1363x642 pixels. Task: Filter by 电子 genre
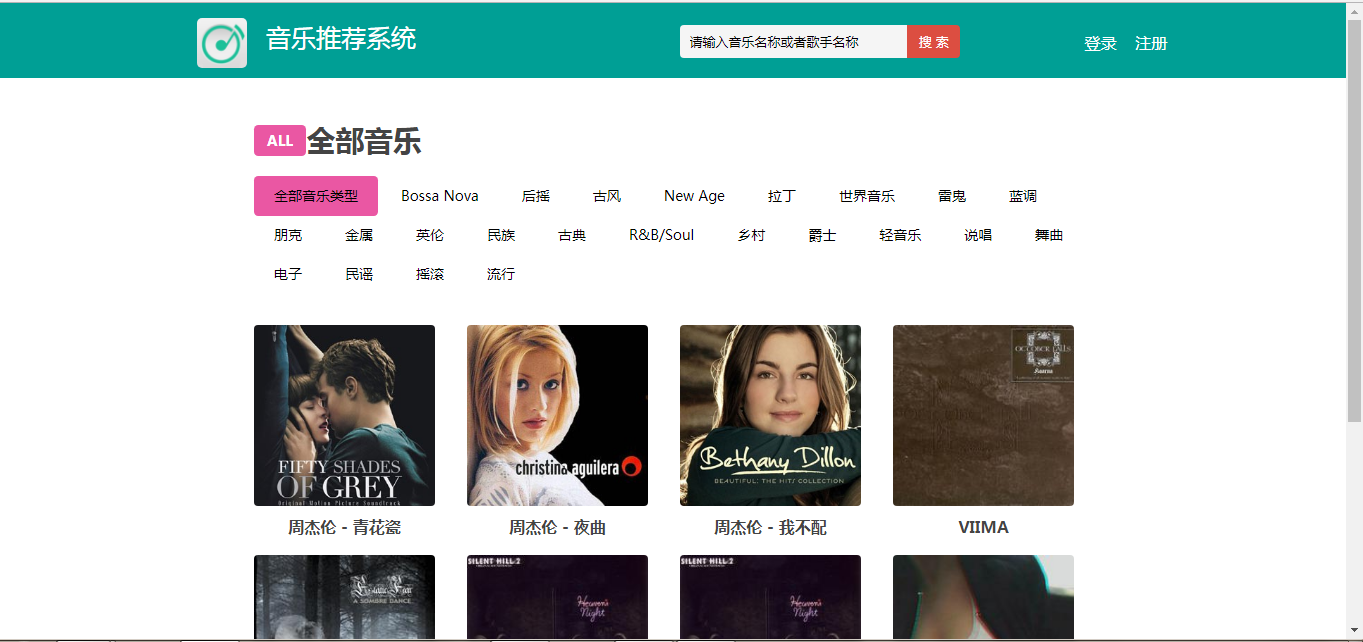pos(288,274)
